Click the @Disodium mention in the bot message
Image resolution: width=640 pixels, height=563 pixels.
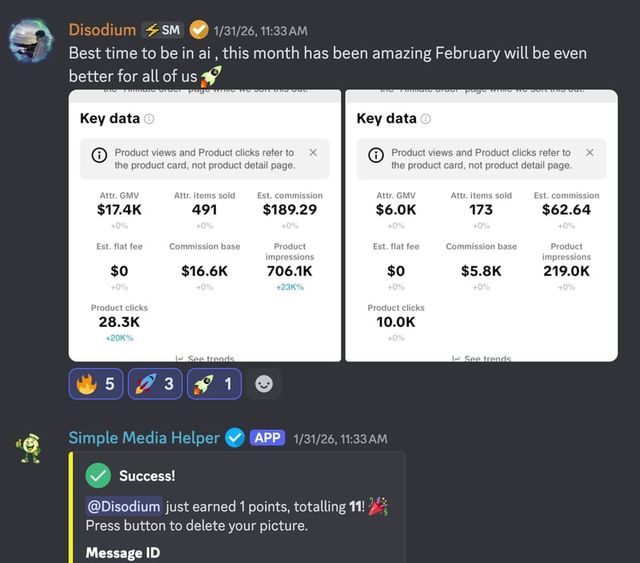(124, 507)
